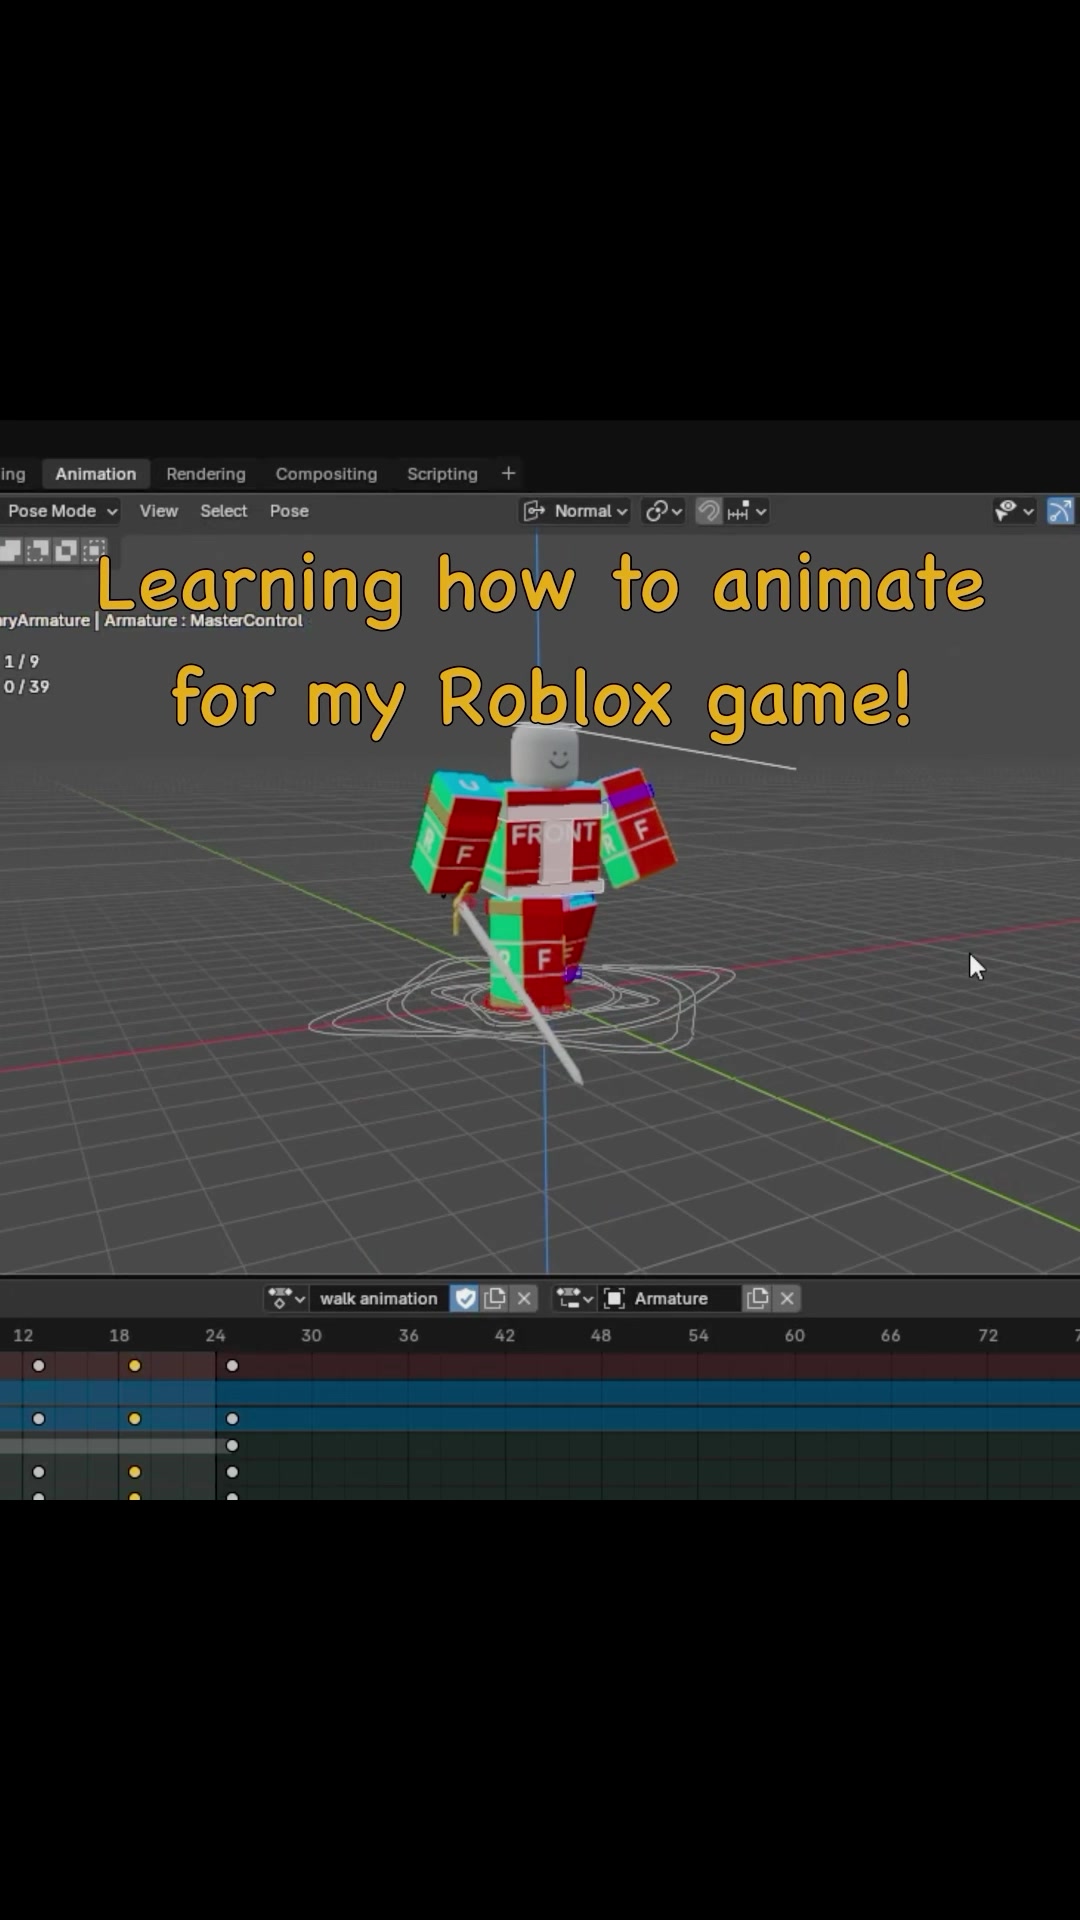Click frame 60 on the dope sheet ruler
Image resolution: width=1080 pixels, height=1920 pixels.
coord(795,1335)
